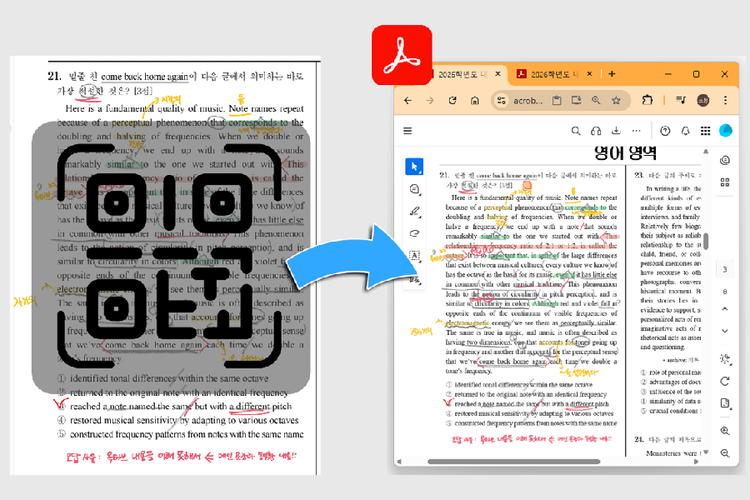Click the browser home button
Image resolution: width=750 pixels, height=500 pixels.
point(475,100)
